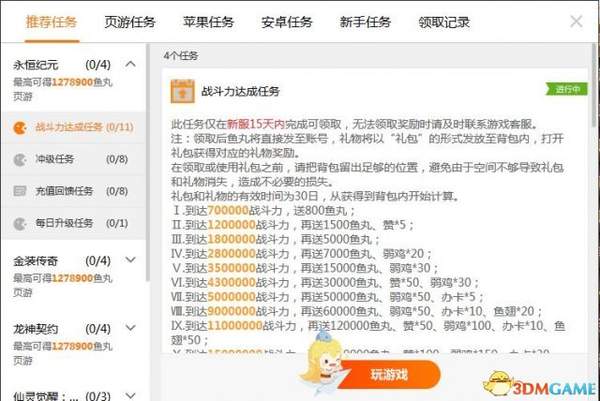Click the gray icon beside 冲级任务
This screenshot has width=600, height=401.
click(20, 160)
